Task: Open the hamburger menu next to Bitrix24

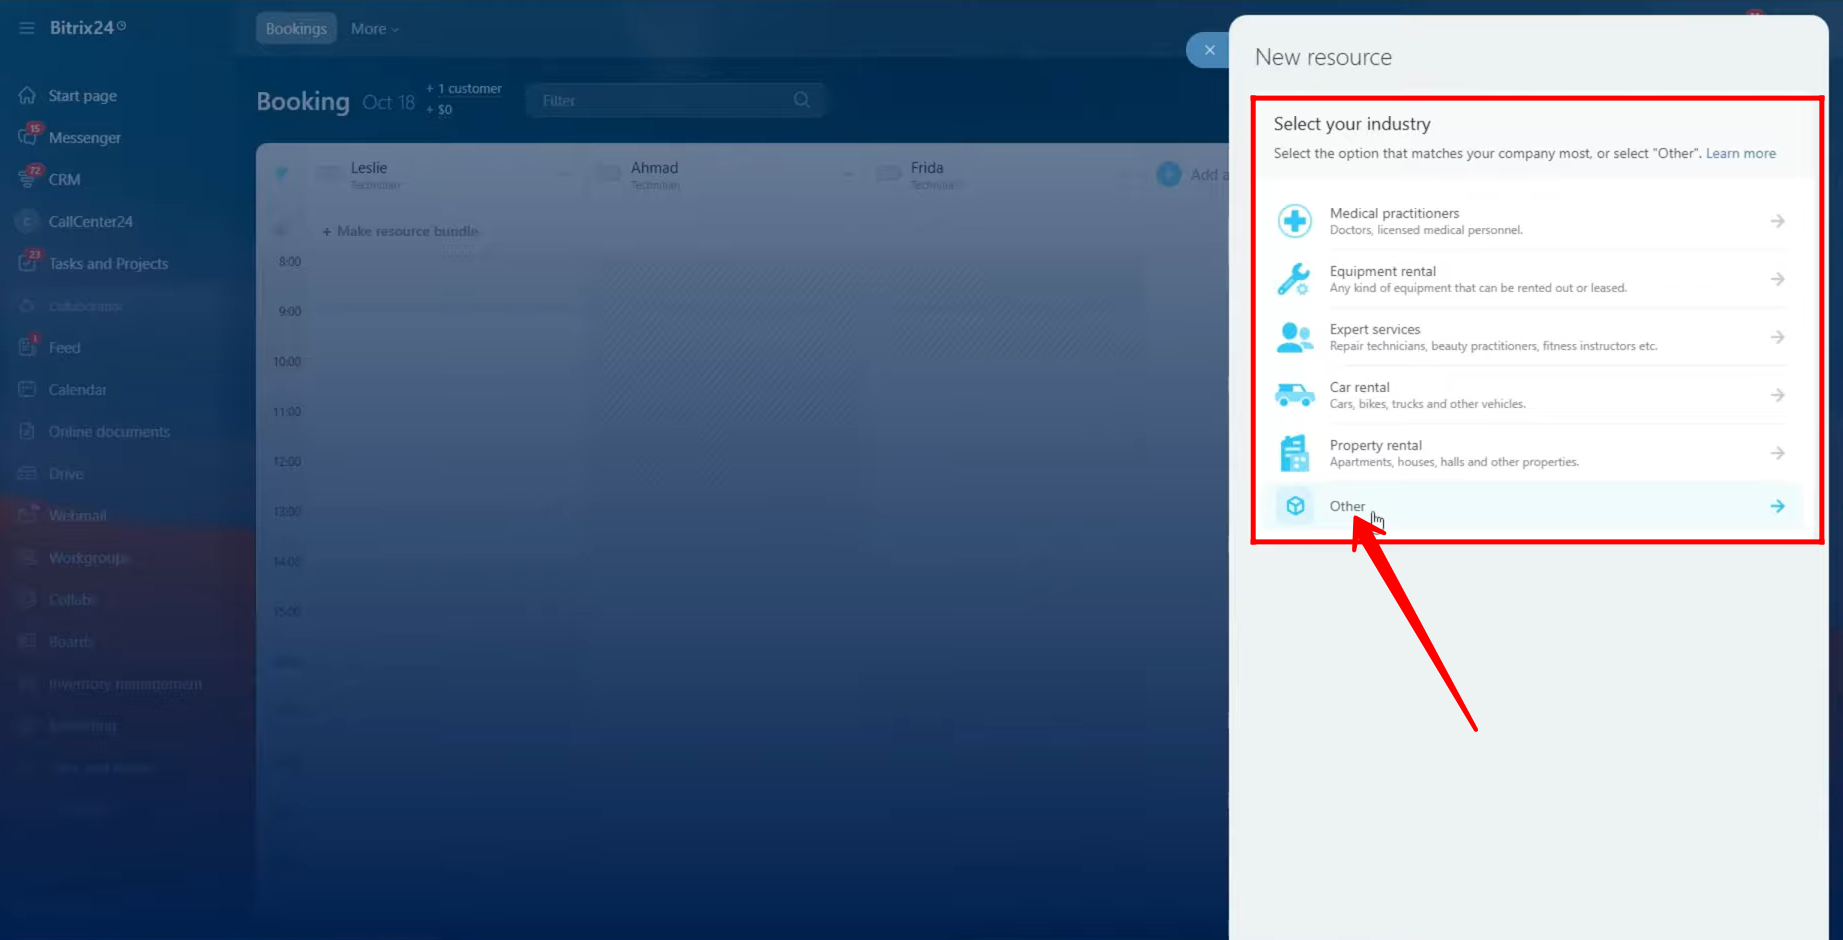Action: (x=27, y=28)
